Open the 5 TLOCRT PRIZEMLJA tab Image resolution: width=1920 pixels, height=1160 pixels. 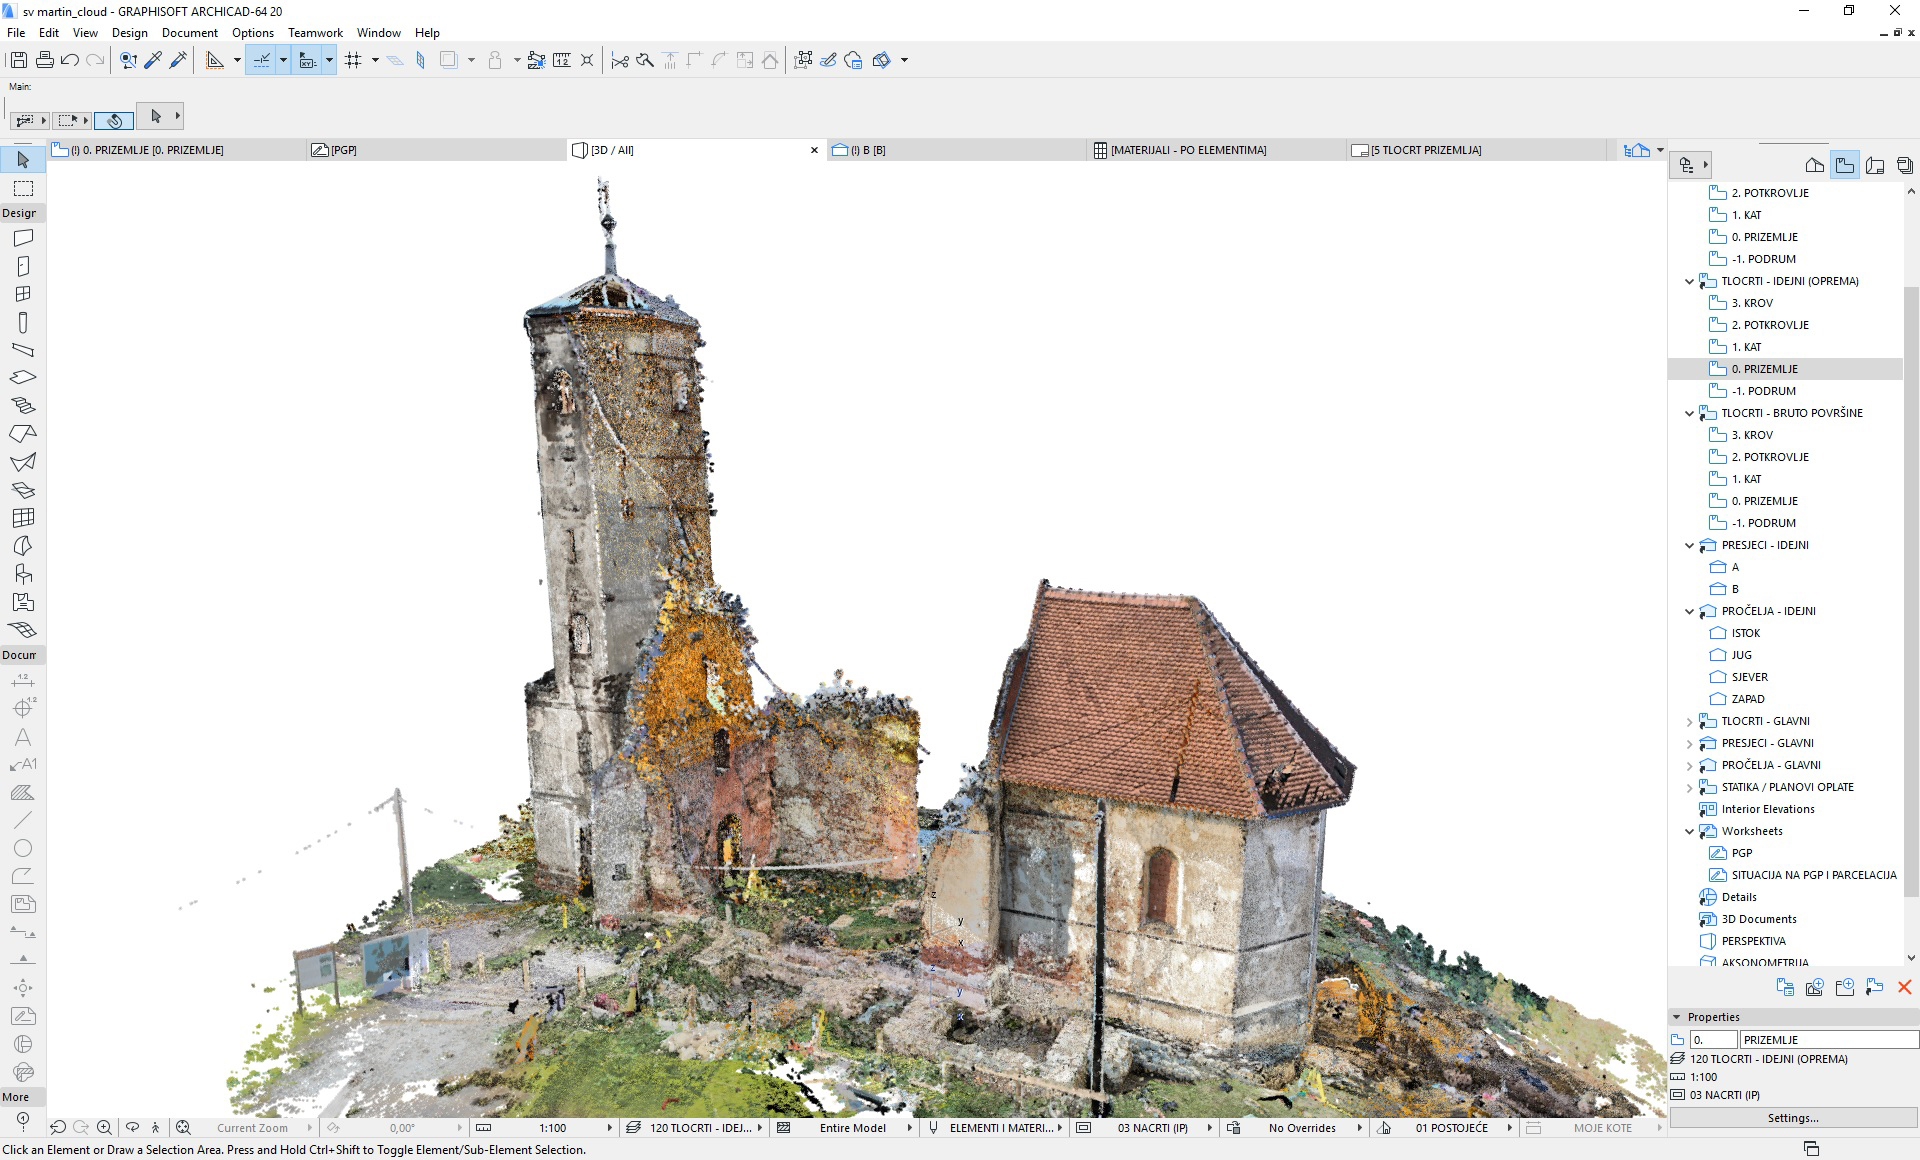[x=1476, y=150]
